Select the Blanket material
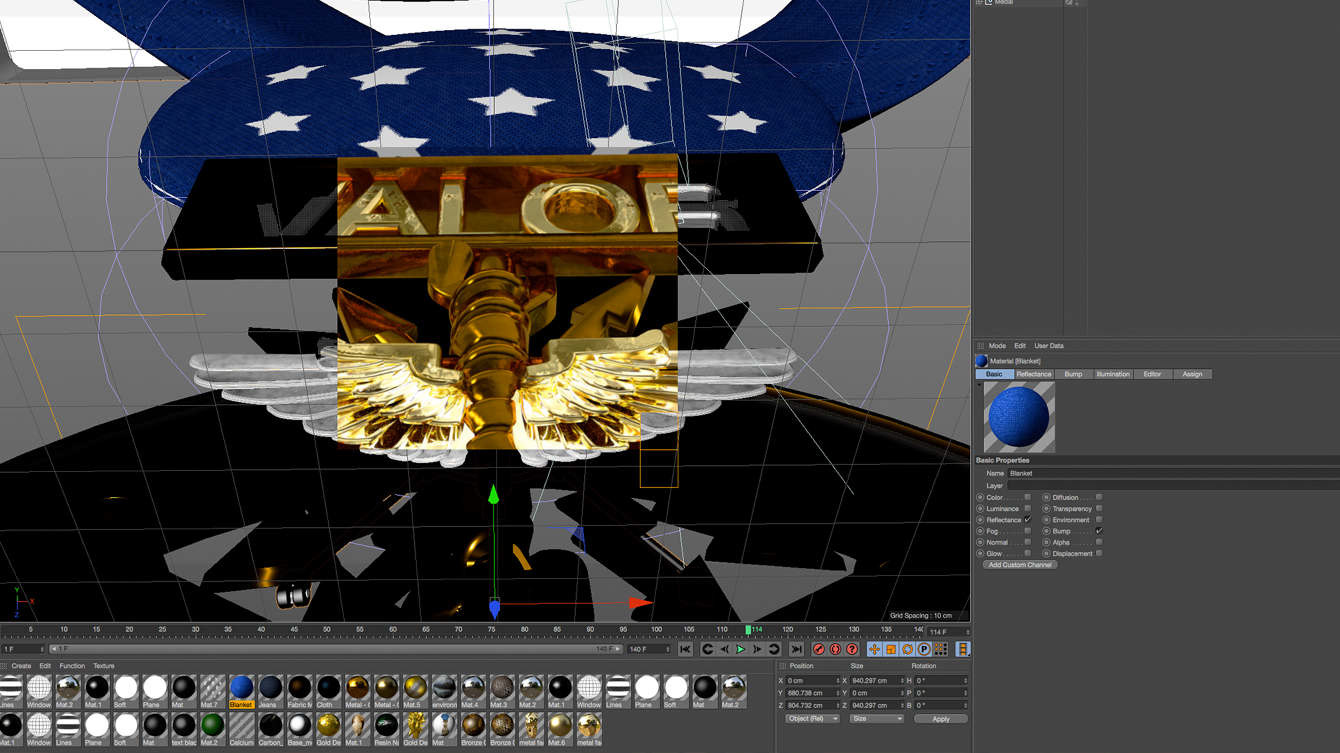Viewport: 1340px width, 753px height. pyautogui.click(x=241, y=690)
